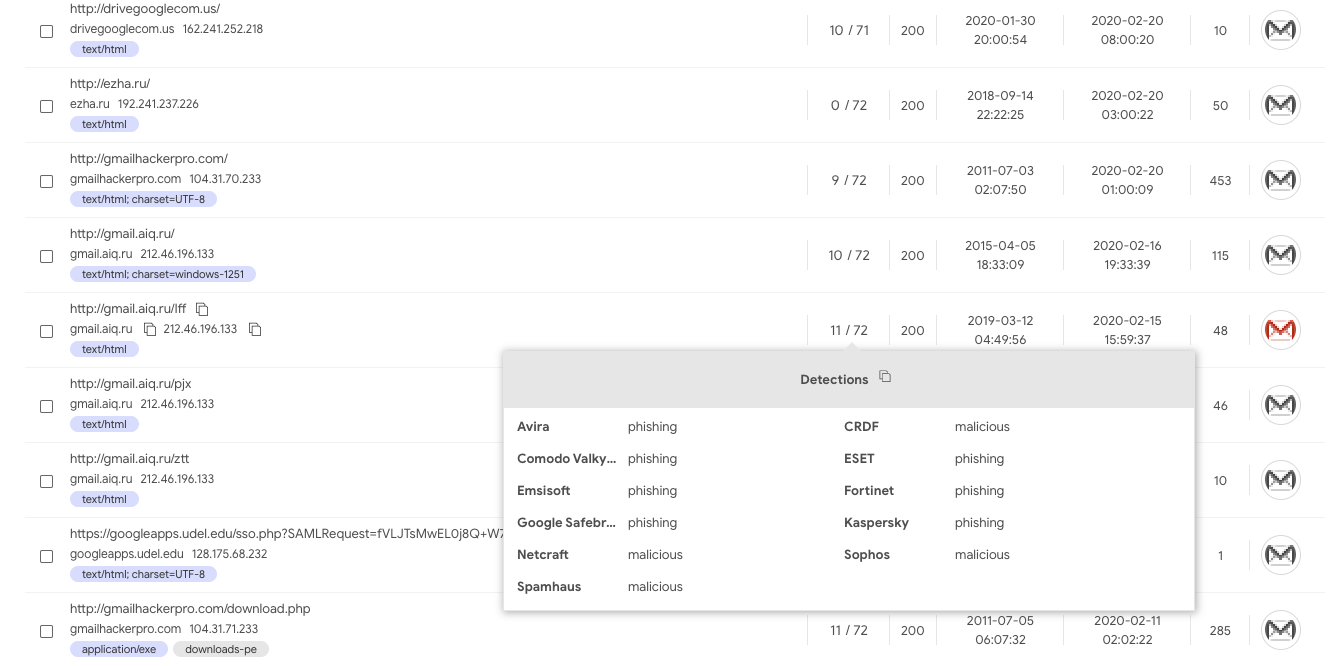Click IP address 104.31.71.233
The width and height of the screenshot is (1343, 666).
coord(224,629)
